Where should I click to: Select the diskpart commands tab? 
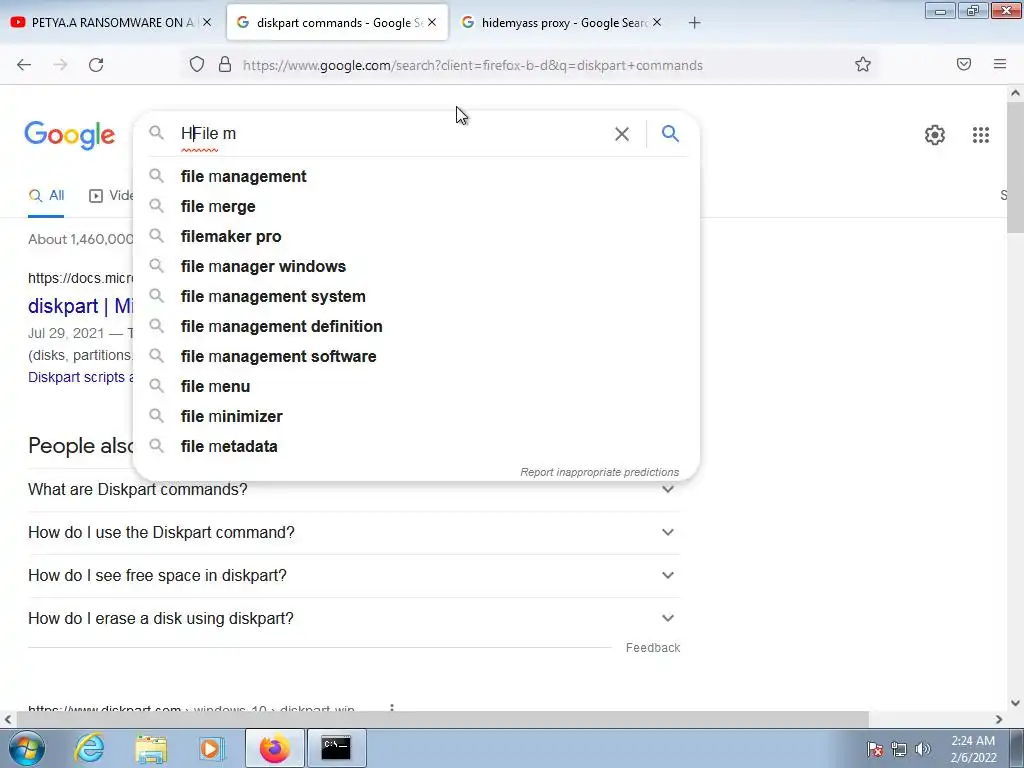[x=337, y=23]
